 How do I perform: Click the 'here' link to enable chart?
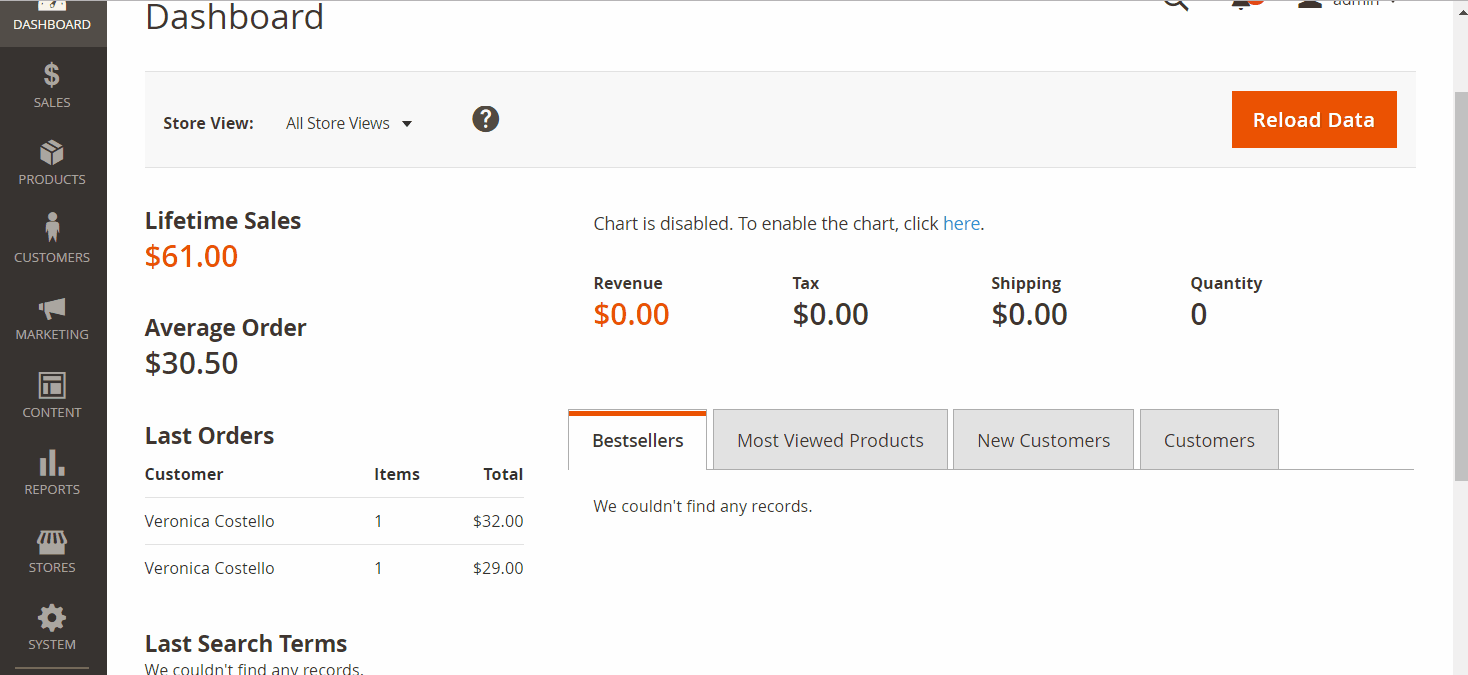coord(961,224)
